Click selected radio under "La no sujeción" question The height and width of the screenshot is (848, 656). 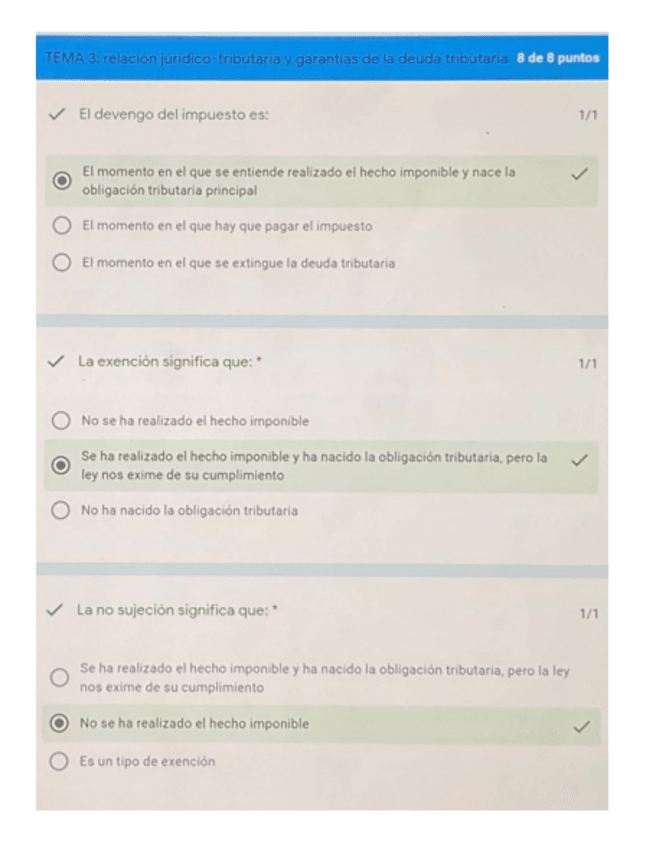tap(60, 723)
